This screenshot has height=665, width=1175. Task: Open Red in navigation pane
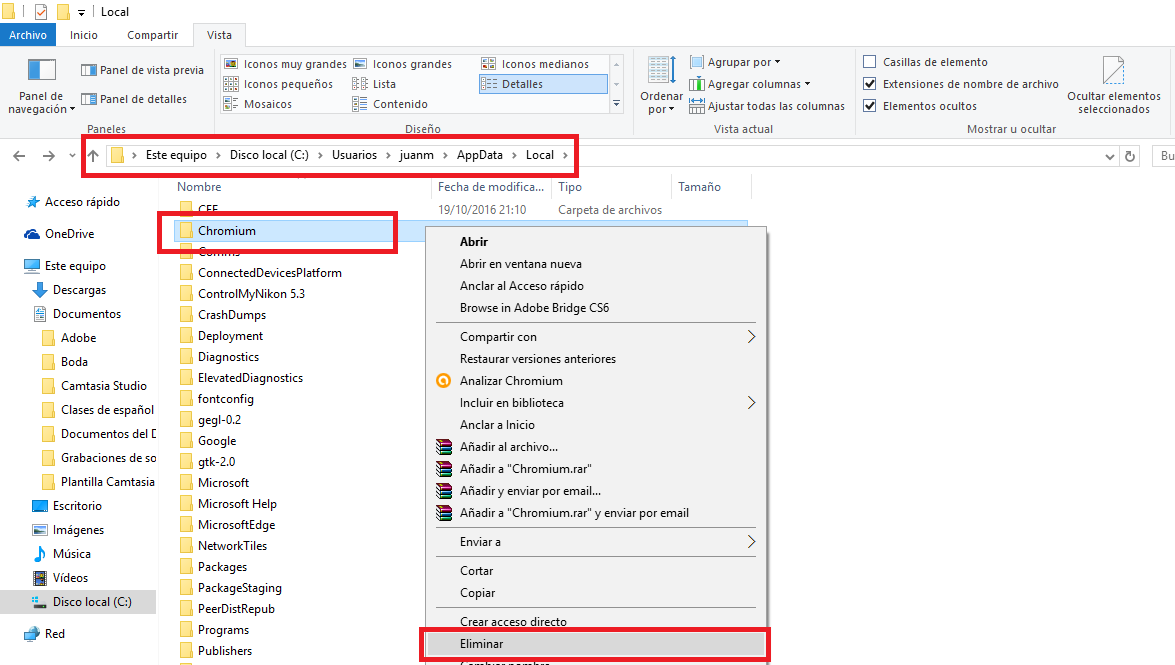(x=45, y=634)
